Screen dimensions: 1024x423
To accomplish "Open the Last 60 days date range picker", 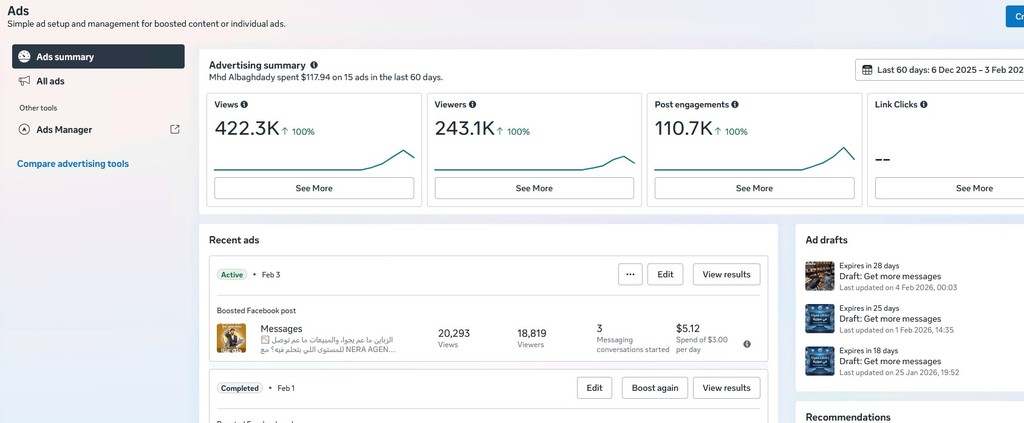I will coord(940,70).
